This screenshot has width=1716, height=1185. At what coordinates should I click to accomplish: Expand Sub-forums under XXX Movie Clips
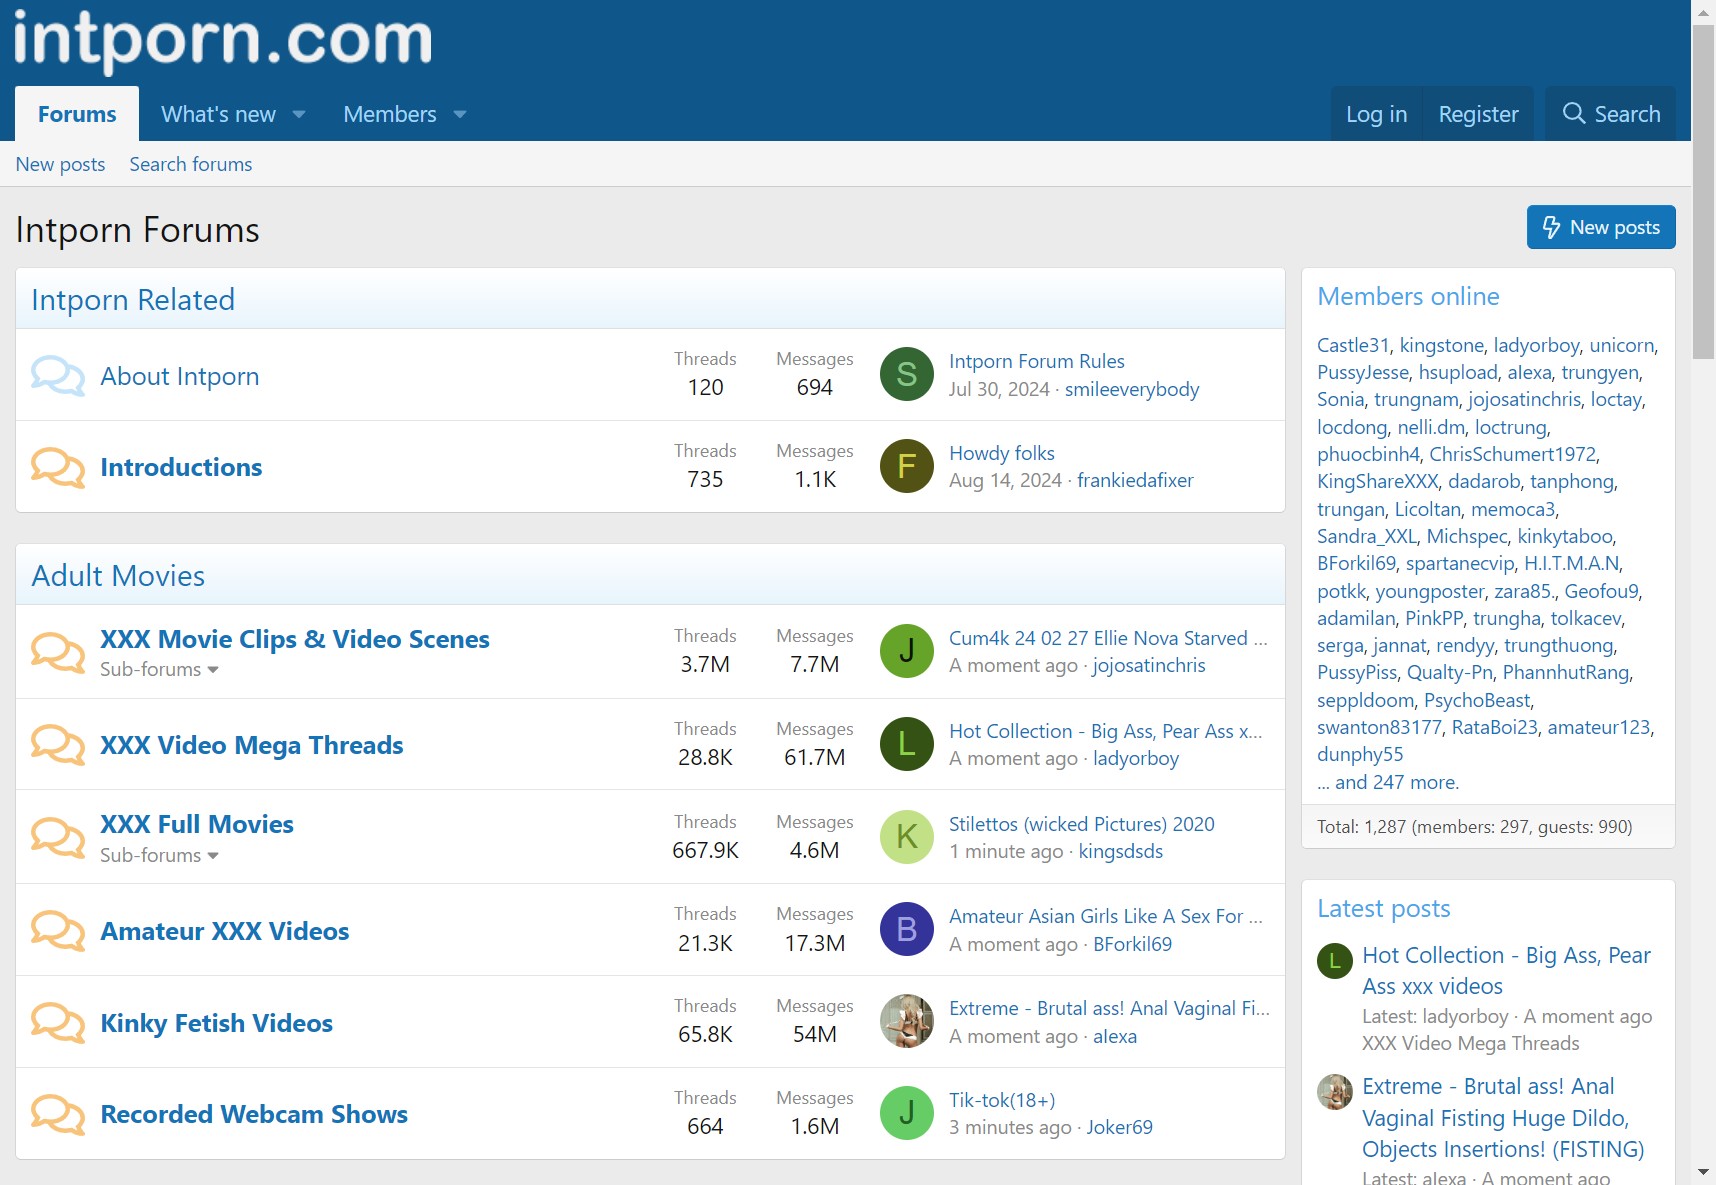[159, 670]
